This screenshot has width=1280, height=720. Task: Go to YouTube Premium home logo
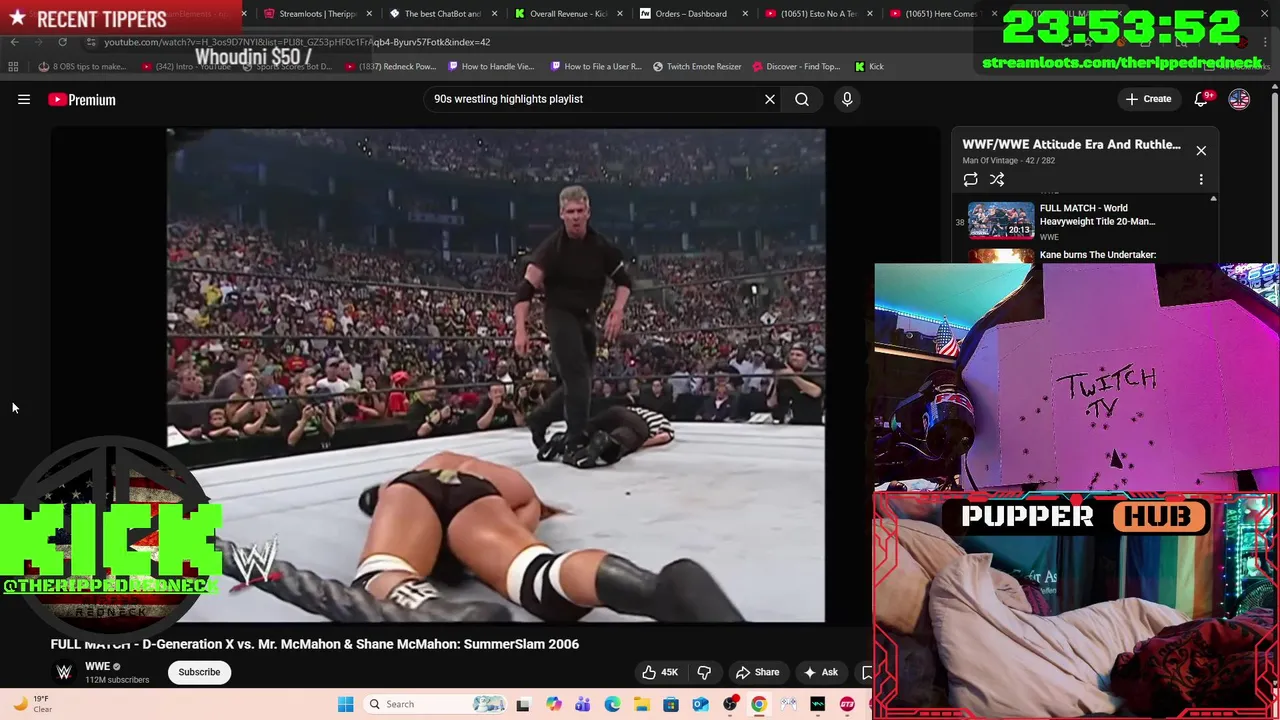tap(82, 99)
